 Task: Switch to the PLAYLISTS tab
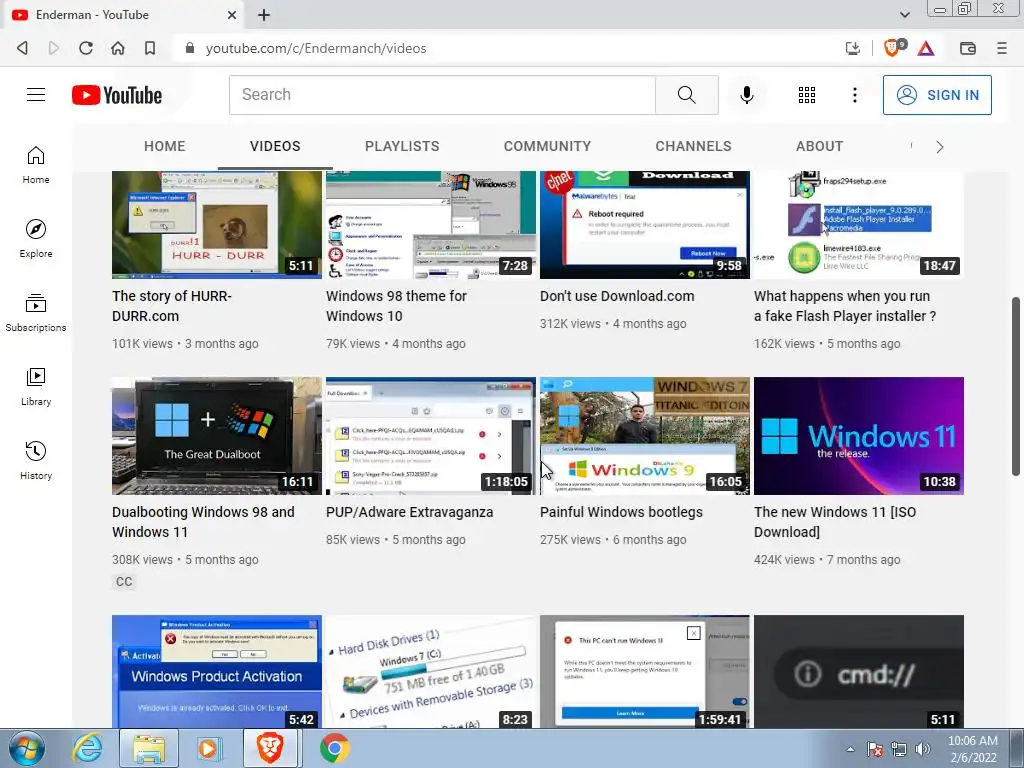tap(402, 146)
